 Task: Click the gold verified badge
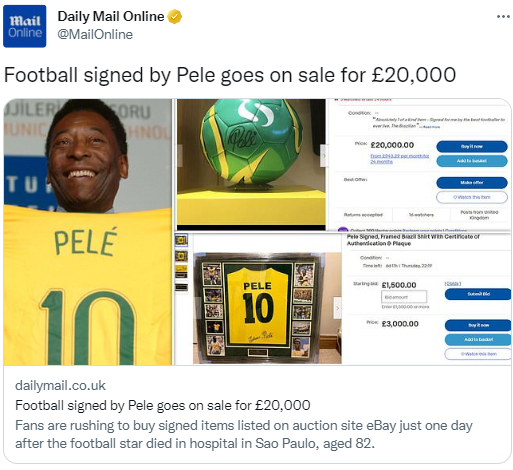coord(175,17)
